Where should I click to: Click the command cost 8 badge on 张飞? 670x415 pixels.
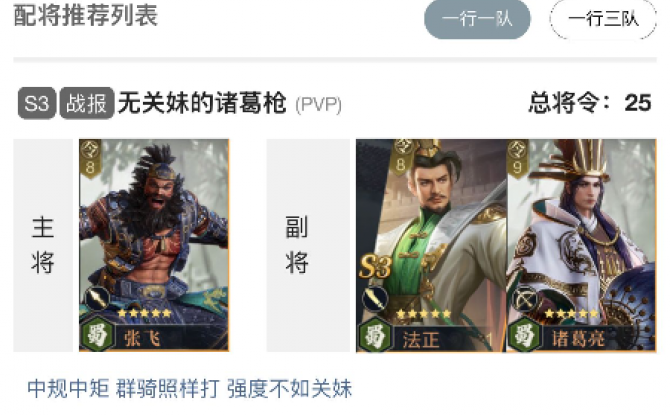[90, 157]
